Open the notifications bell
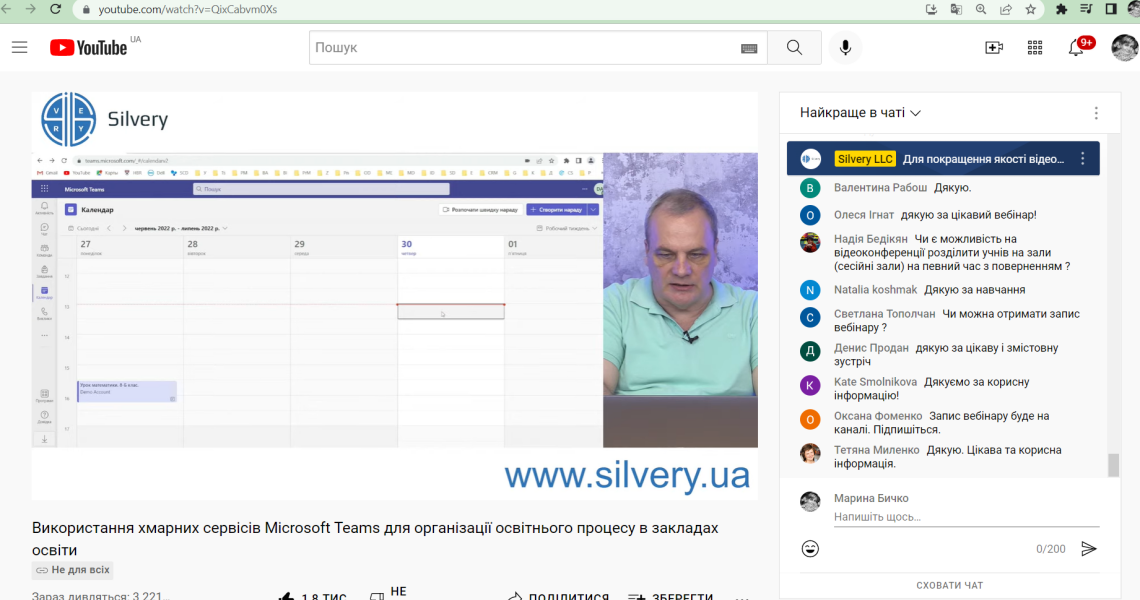This screenshot has width=1140, height=600. click(1076, 48)
